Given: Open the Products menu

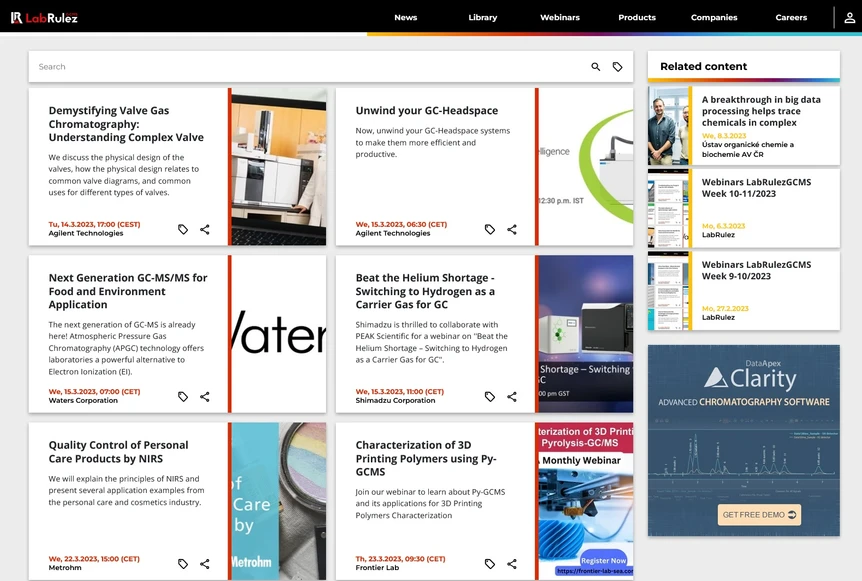Looking at the screenshot, I should (637, 18).
